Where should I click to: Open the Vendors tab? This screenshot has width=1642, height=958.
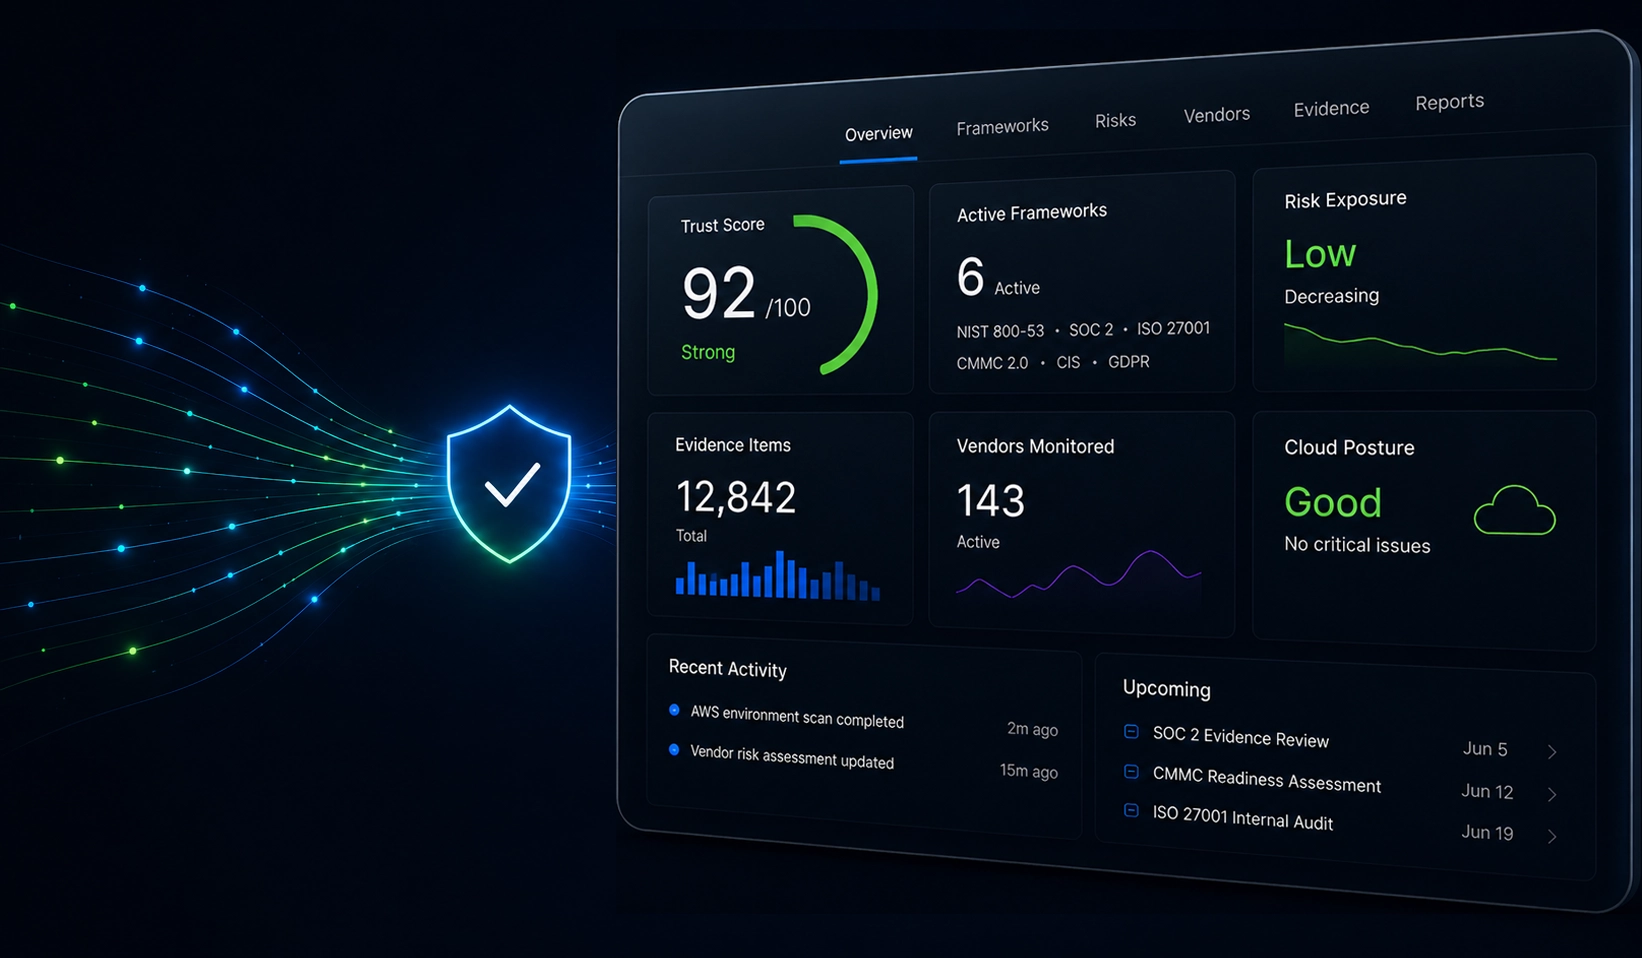pyautogui.click(x=1217, y=115)
